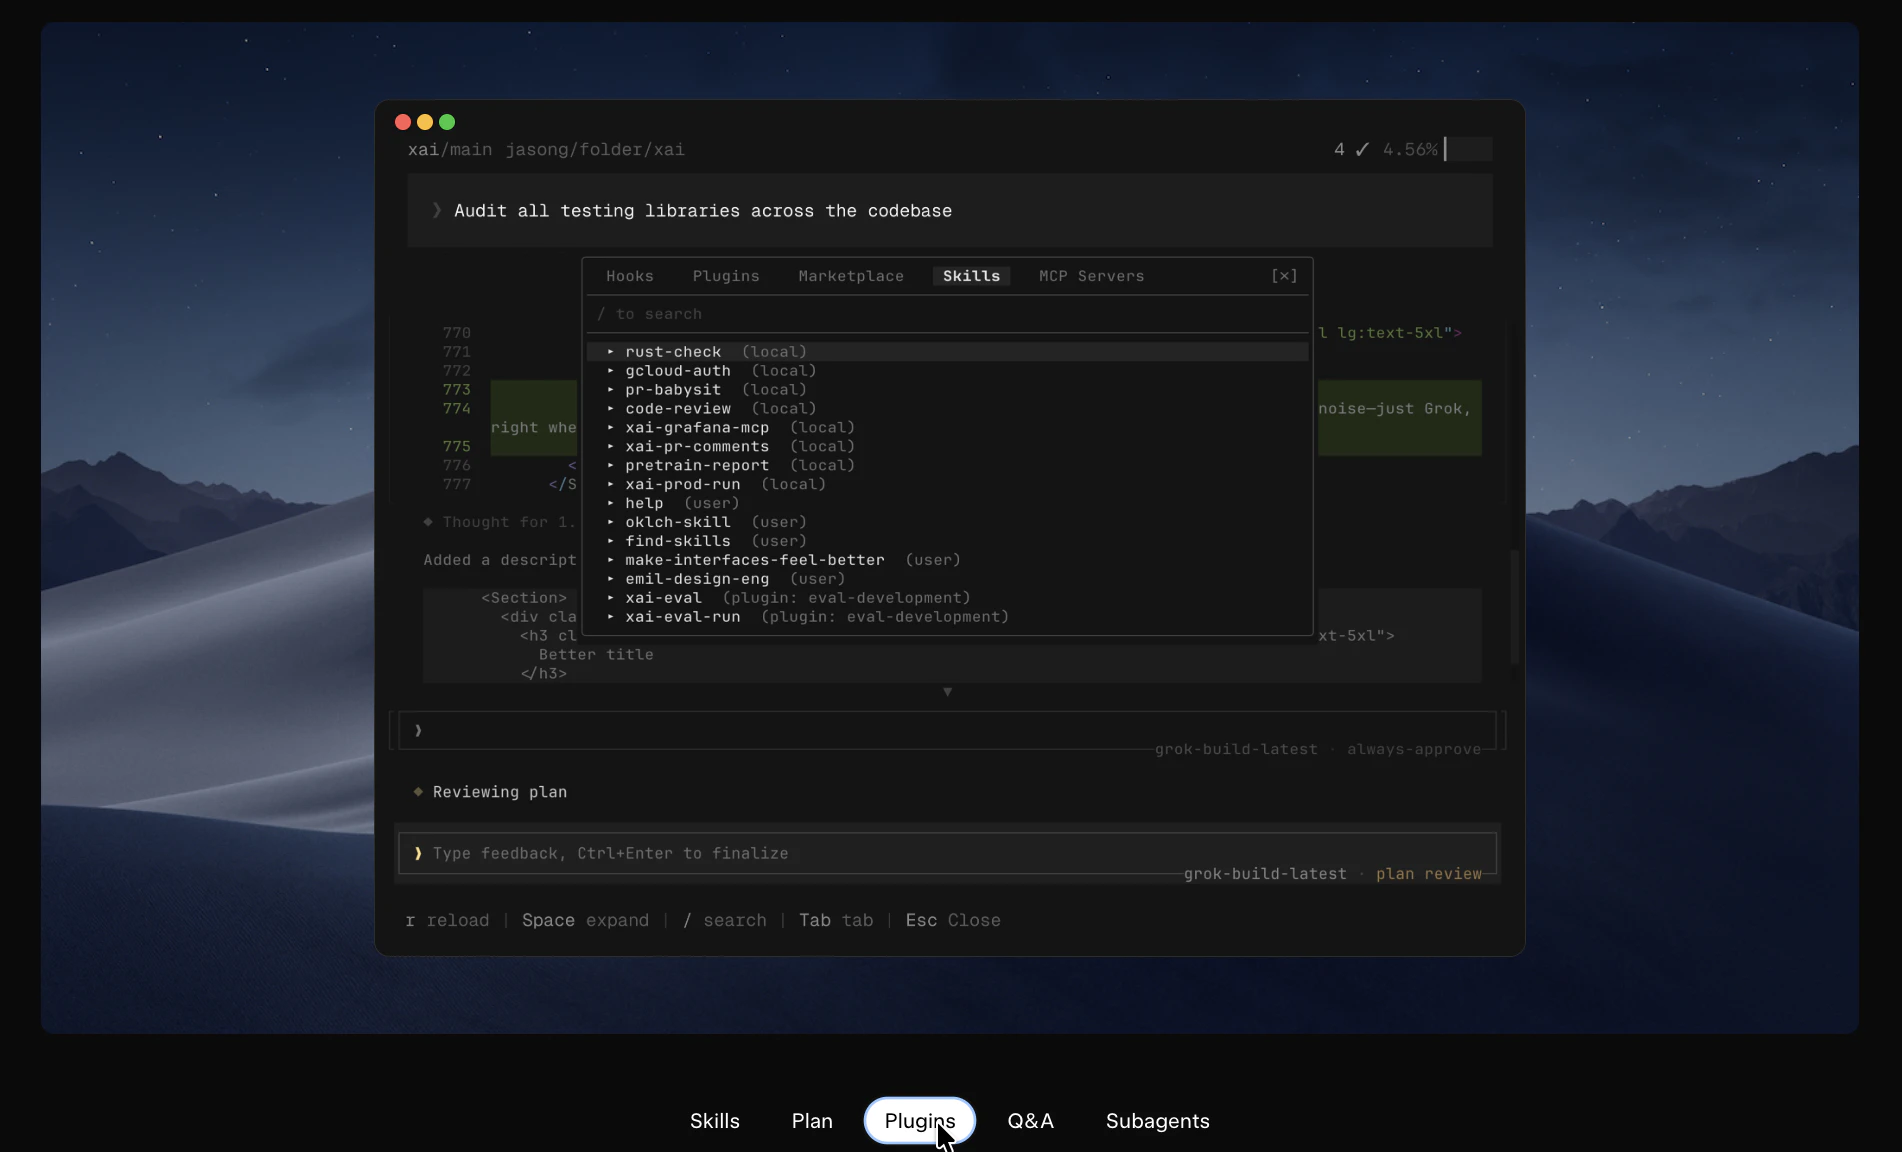The image size is (1902, 1152).
Task: Expand the pretrain-report skill
Action: coord(947,466)
